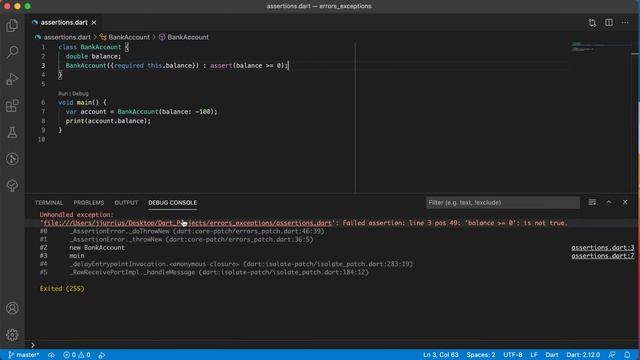Click the 'new BankAccount' stack frame line

tap(97, 247)
